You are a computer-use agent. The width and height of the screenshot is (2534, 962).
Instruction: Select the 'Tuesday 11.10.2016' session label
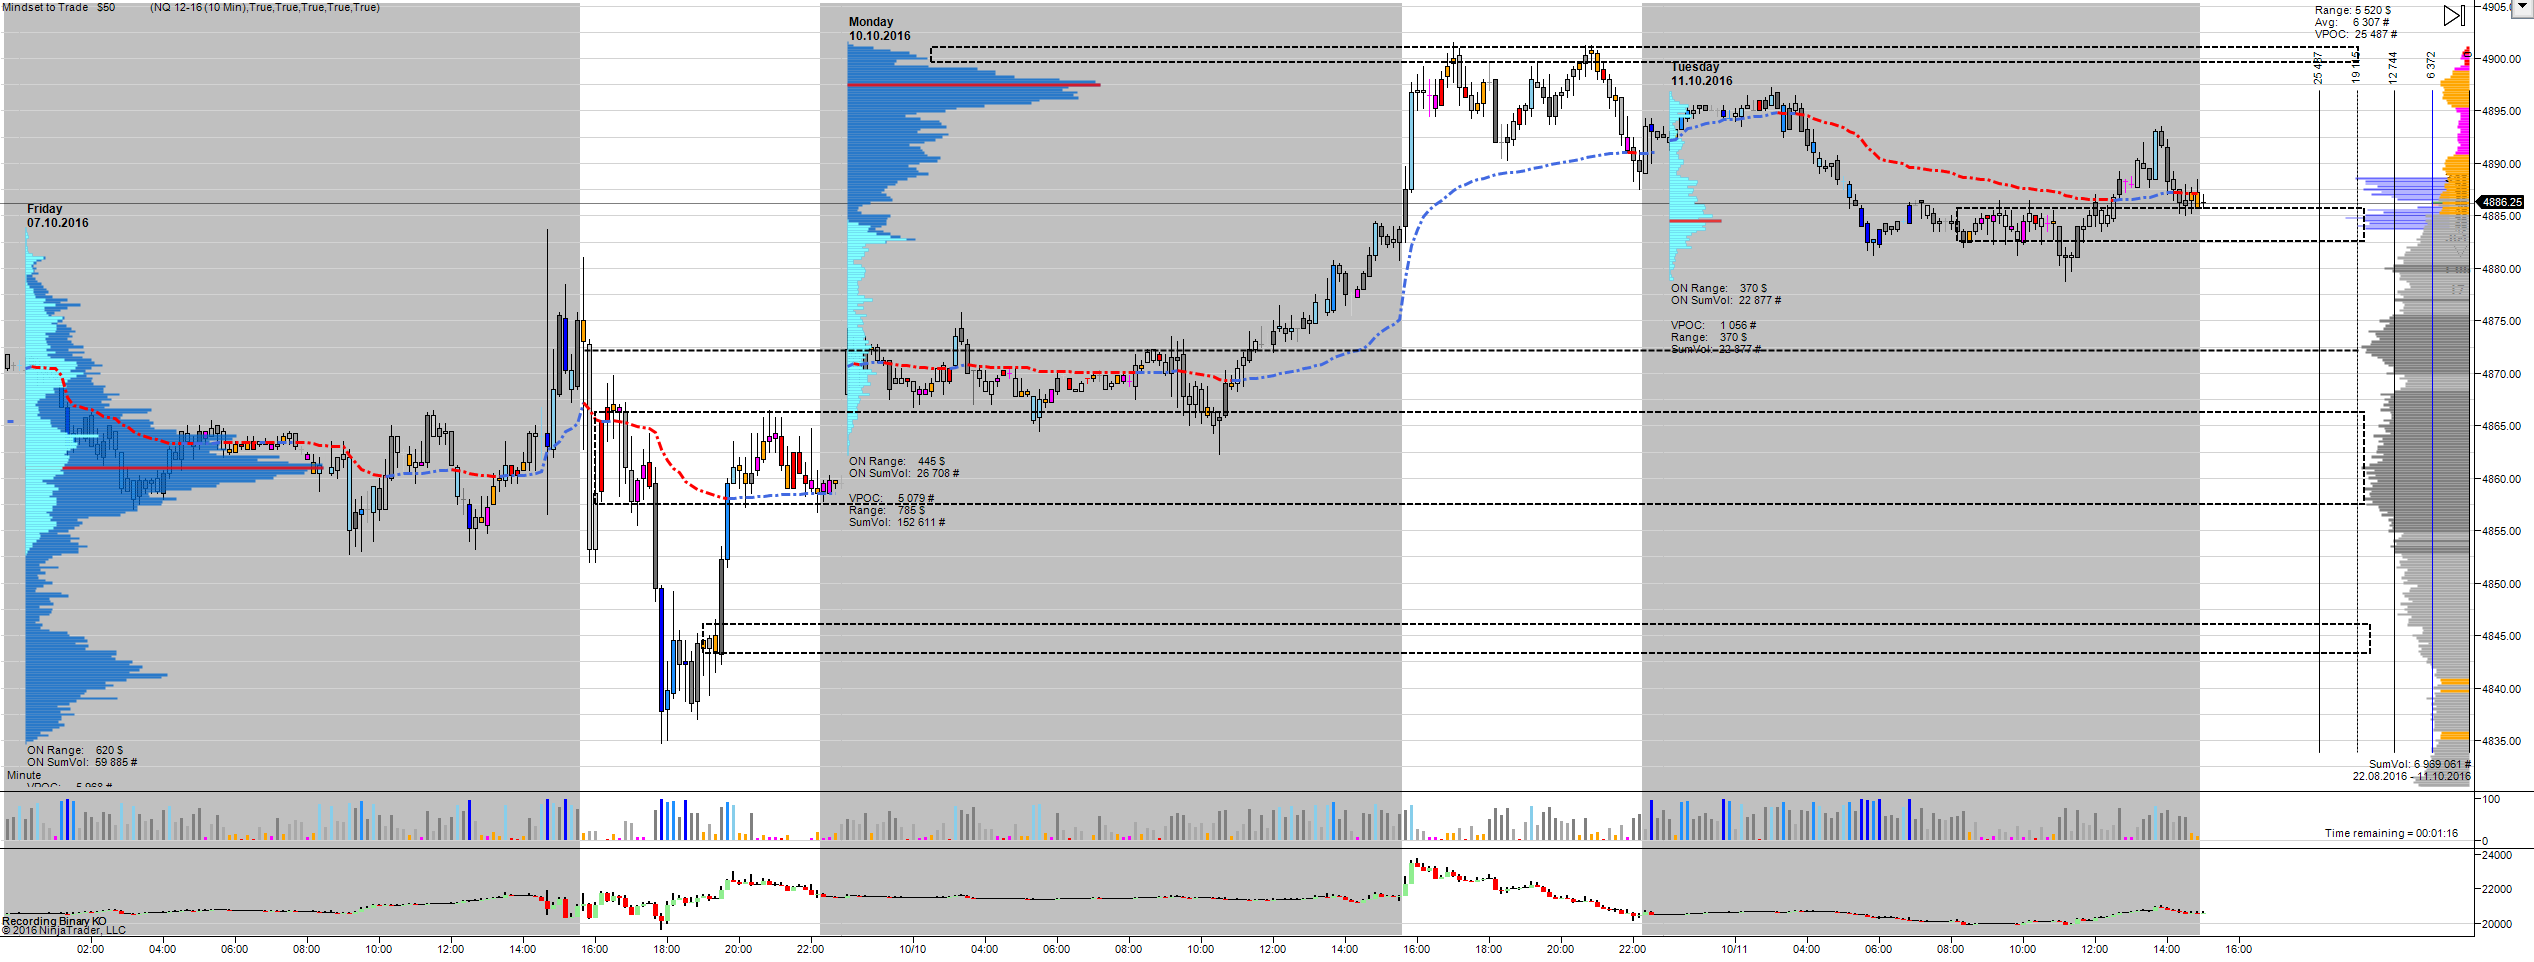pyautogui.click(x=1702, y=74)
